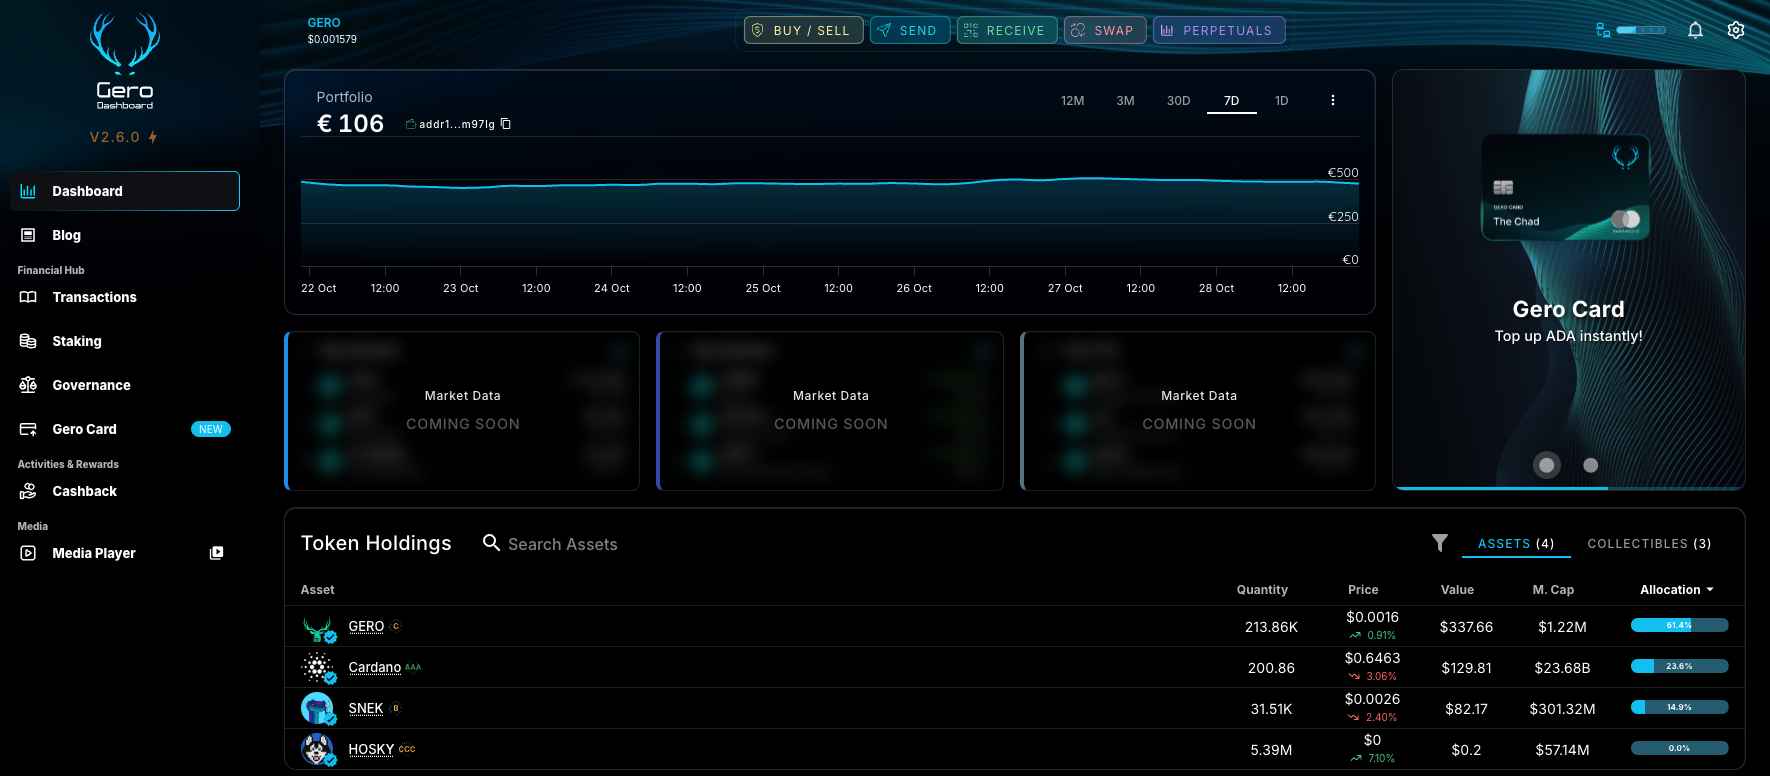Select the 3M chart range
This screenshot has width=1770, height=776.
[x=1125, y=101]
